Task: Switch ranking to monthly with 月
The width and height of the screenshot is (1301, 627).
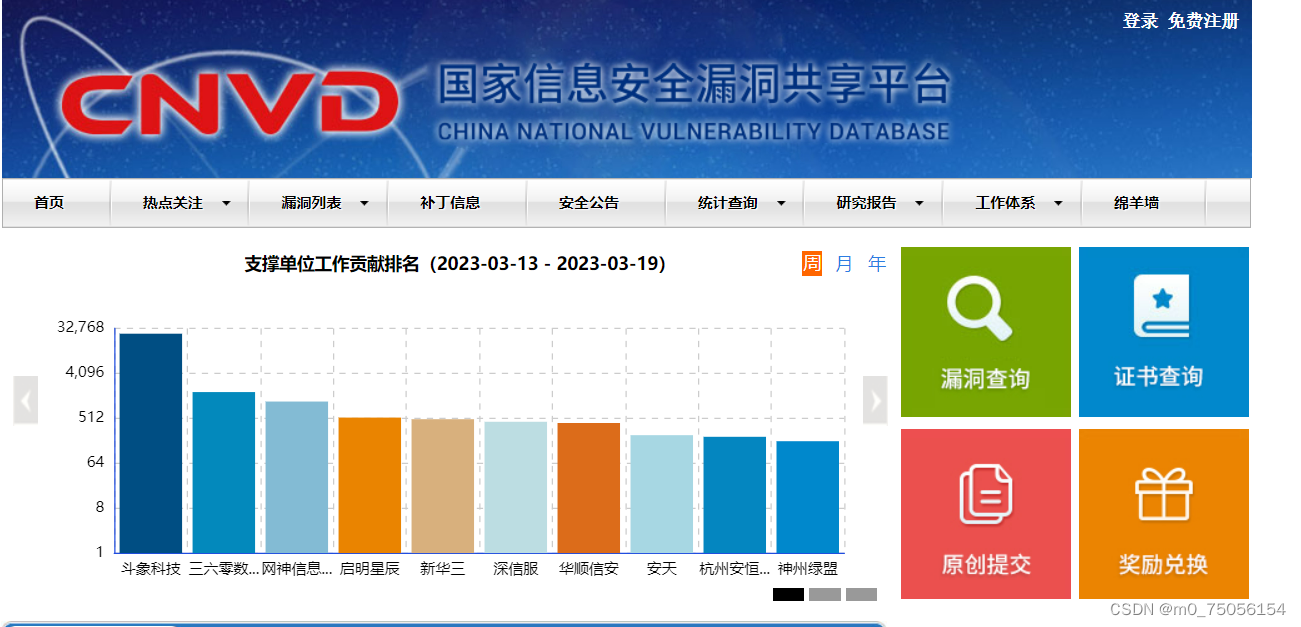Action: click(x=844, y=264)
